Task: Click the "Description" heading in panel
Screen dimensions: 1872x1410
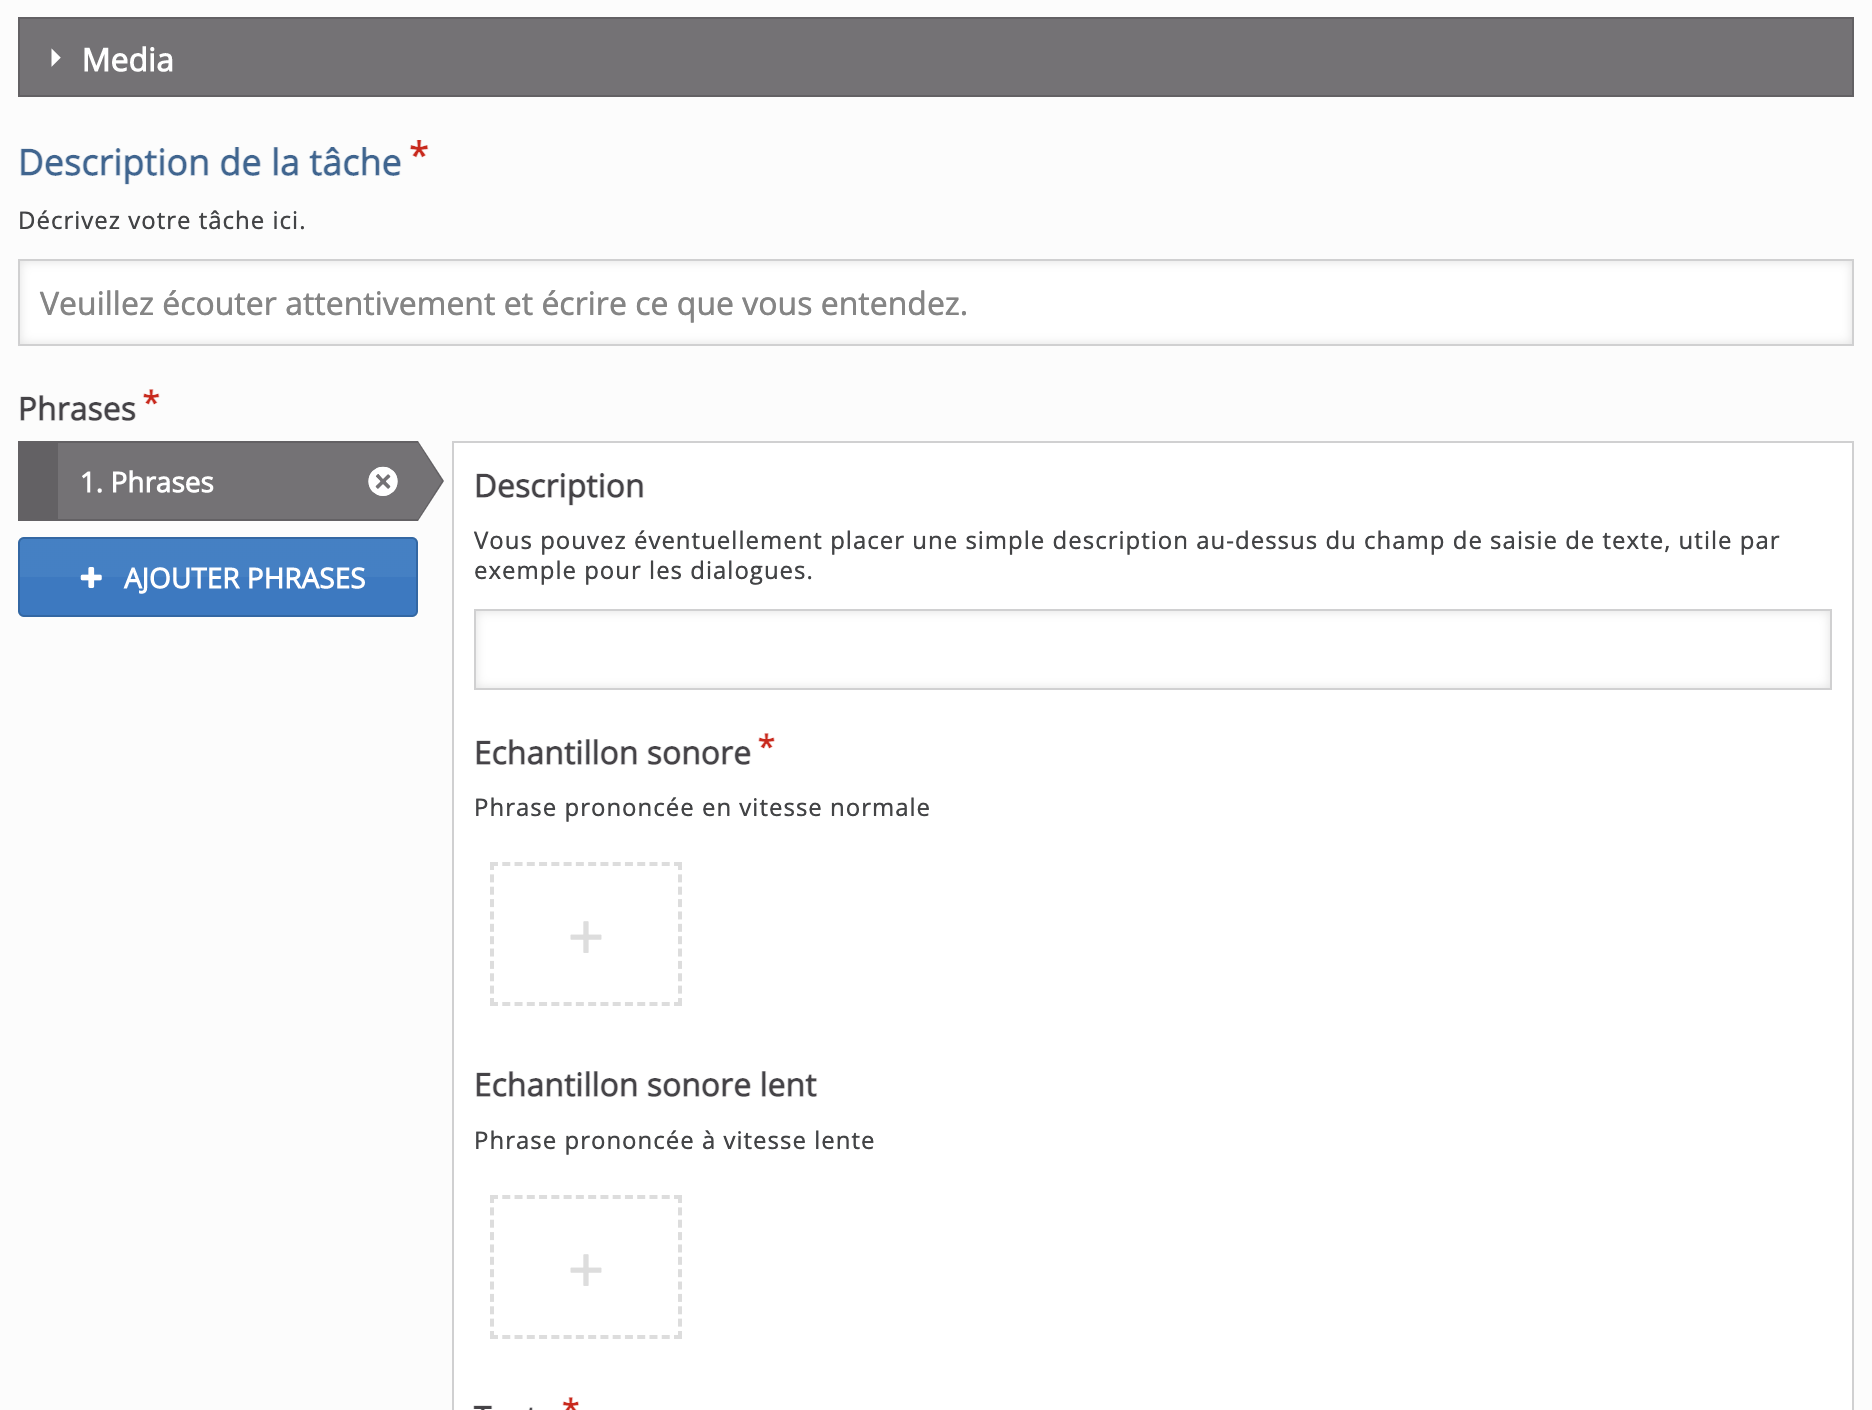Action: click(559, 486)
